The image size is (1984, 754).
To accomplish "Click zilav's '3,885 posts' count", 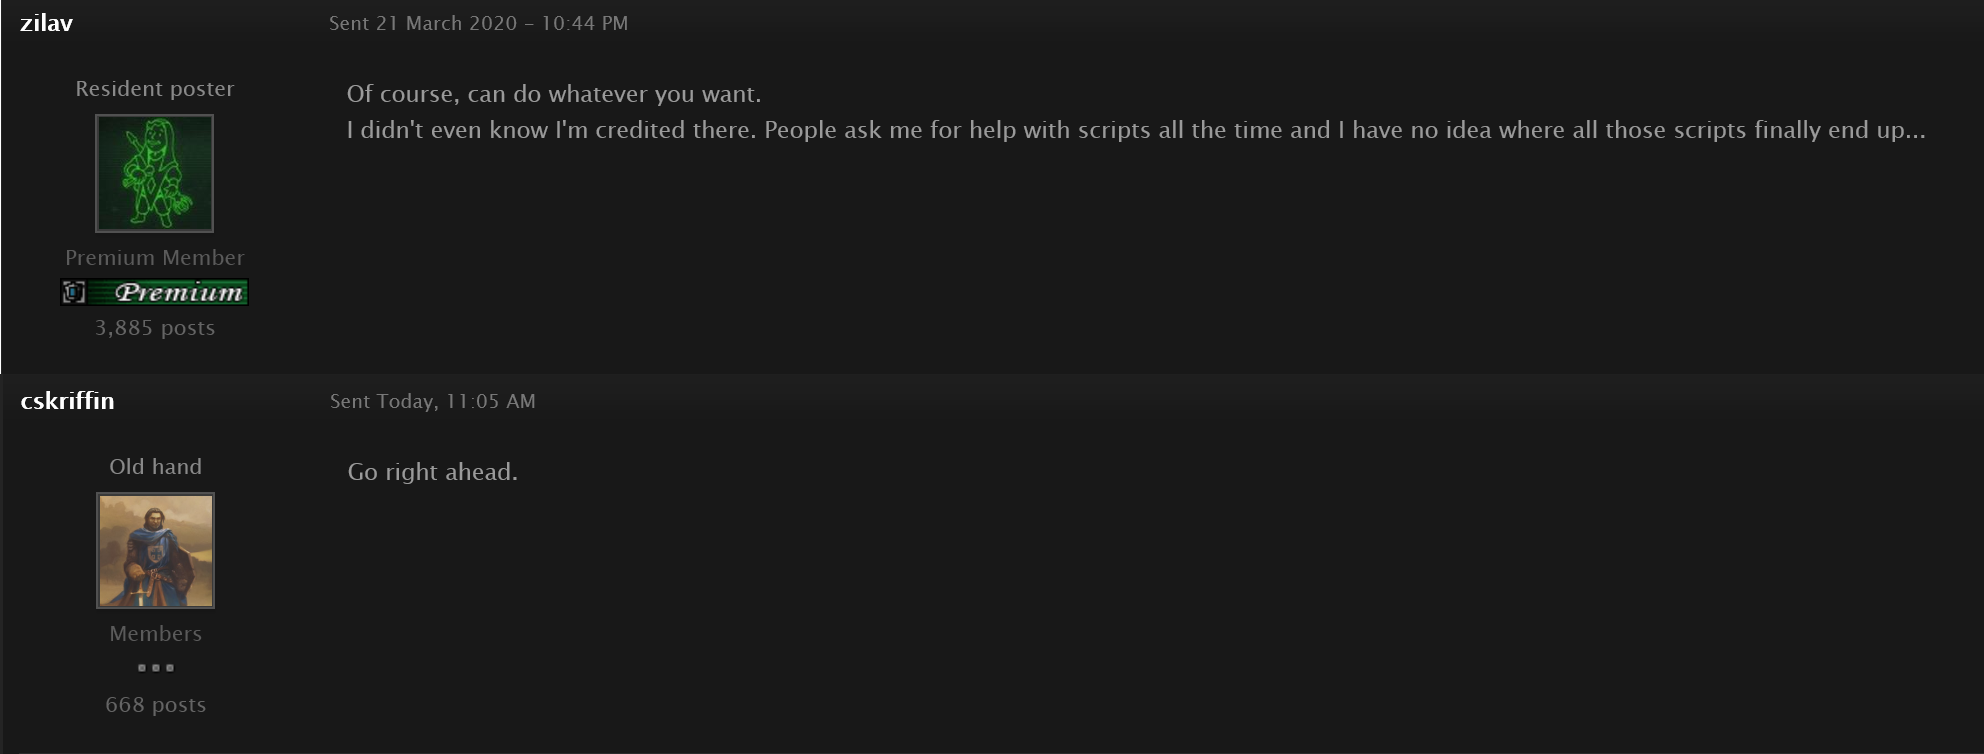I will click(155, 328).
